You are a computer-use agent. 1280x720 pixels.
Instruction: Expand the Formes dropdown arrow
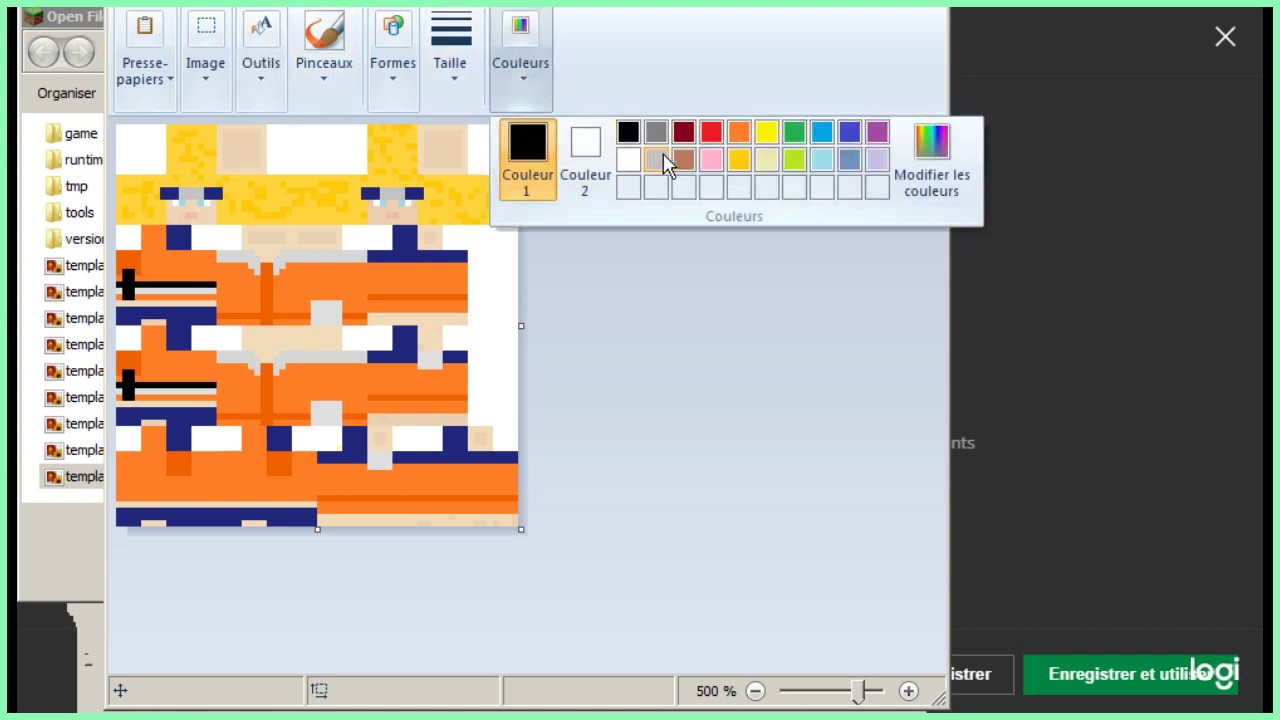(x=393, y=80)
